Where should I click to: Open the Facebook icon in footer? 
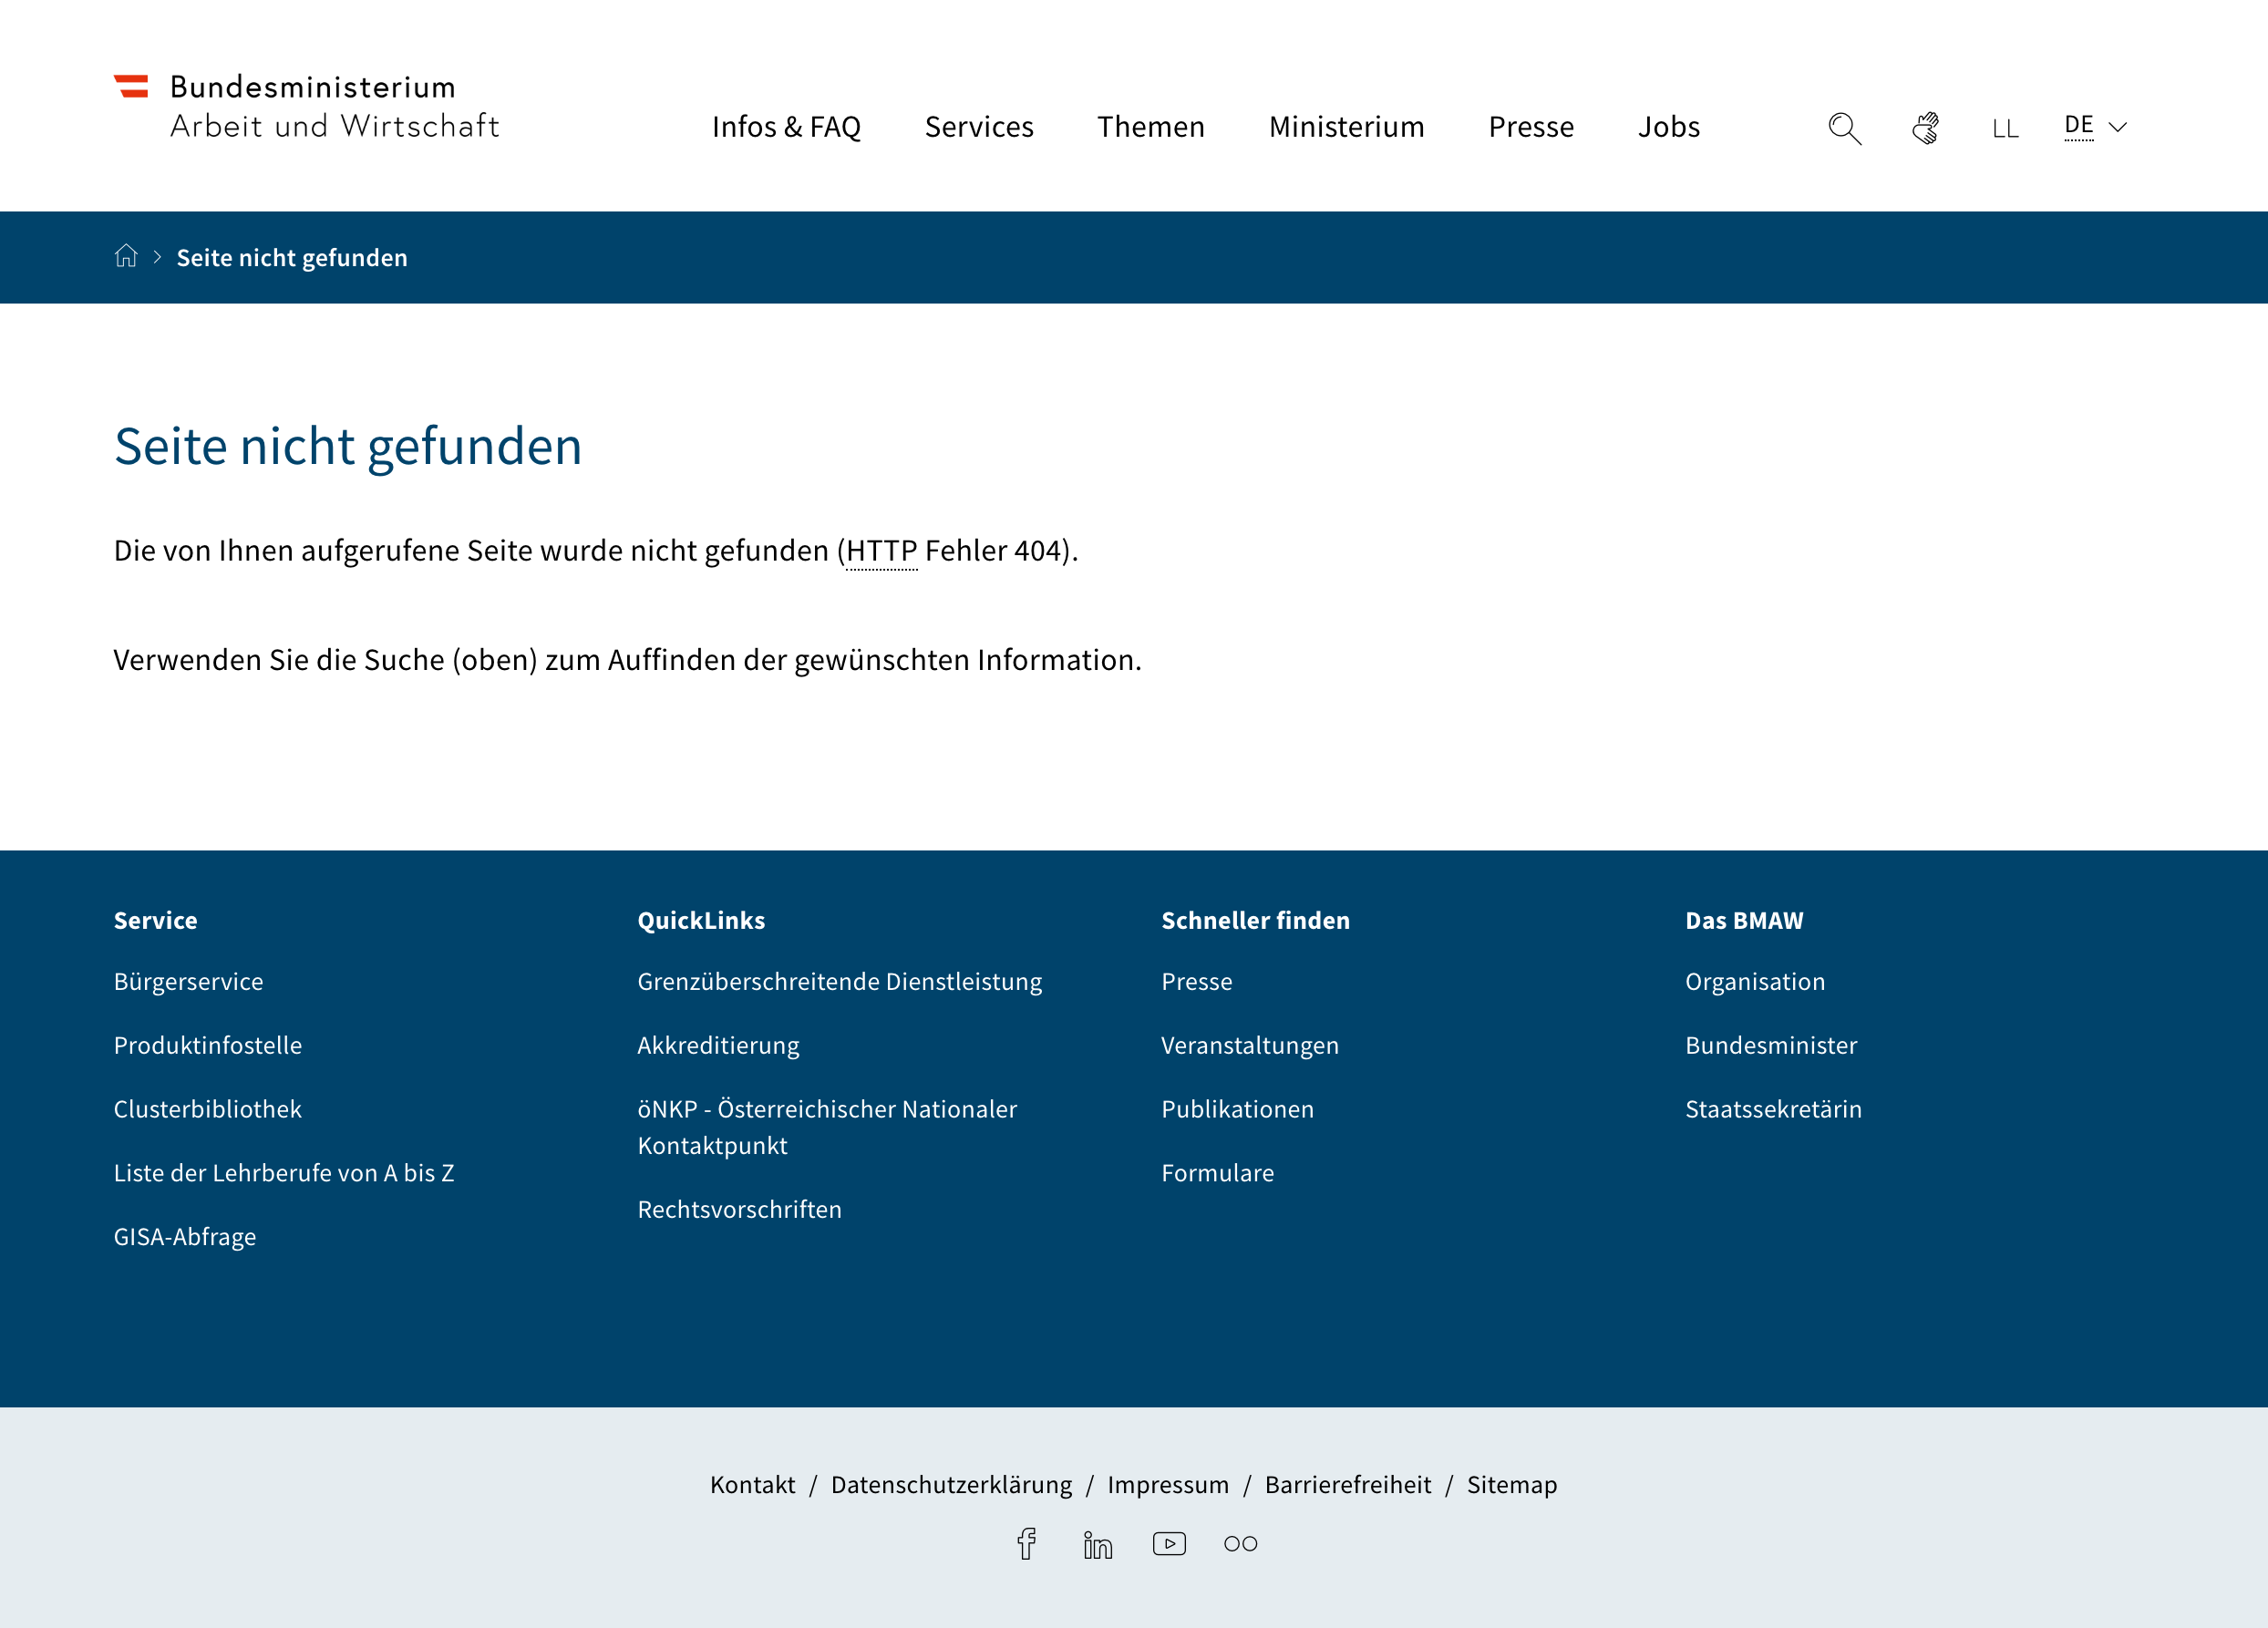tap(1027, 1543)
